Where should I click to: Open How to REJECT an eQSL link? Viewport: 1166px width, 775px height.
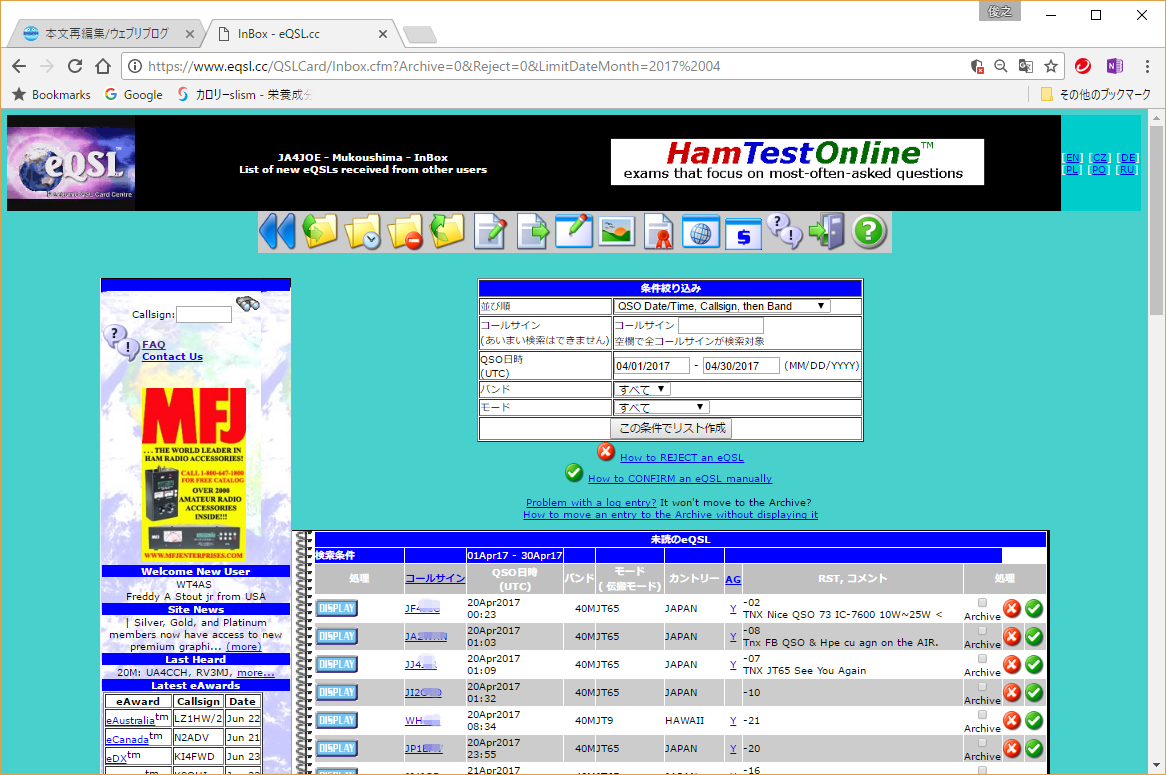(682, 457)
